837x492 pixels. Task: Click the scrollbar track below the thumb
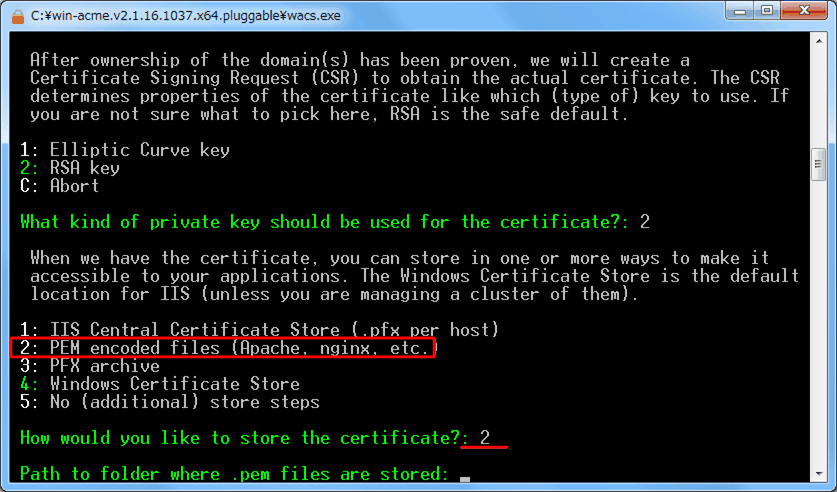click(819, 323)
